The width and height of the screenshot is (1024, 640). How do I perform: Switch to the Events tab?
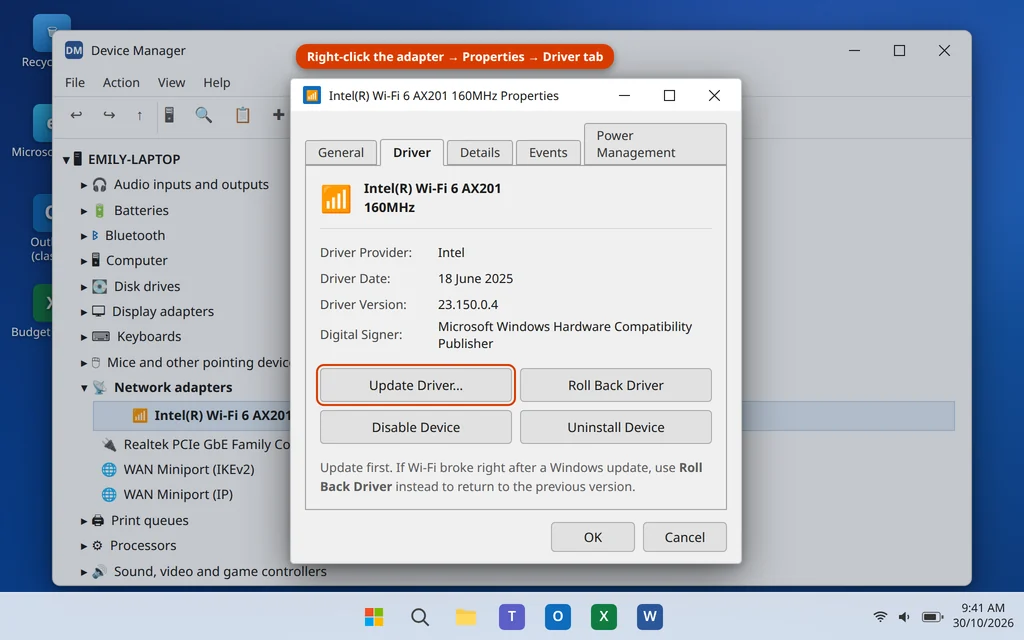(x=548, y=152)
